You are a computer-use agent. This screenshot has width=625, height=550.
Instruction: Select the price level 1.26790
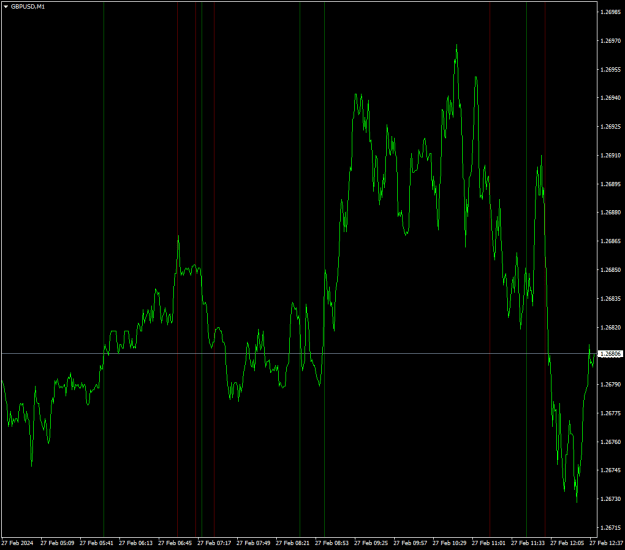coord(610,384)
